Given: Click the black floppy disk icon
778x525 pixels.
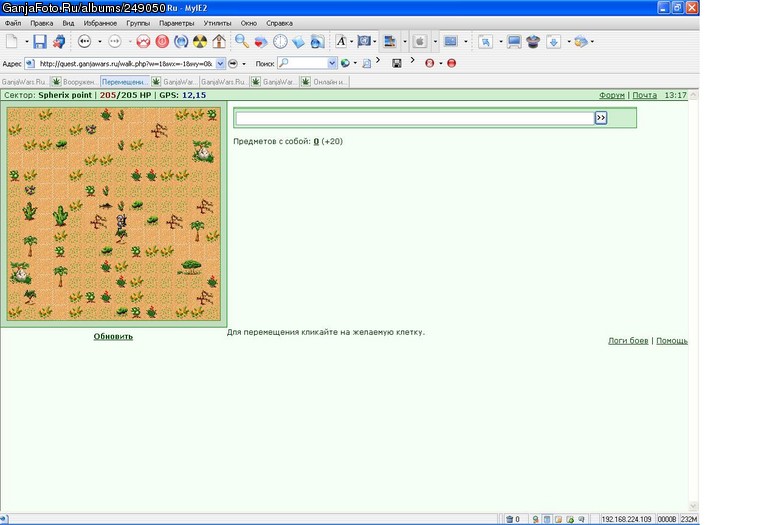Looking at the screenshot, I should tap(396, 63).
